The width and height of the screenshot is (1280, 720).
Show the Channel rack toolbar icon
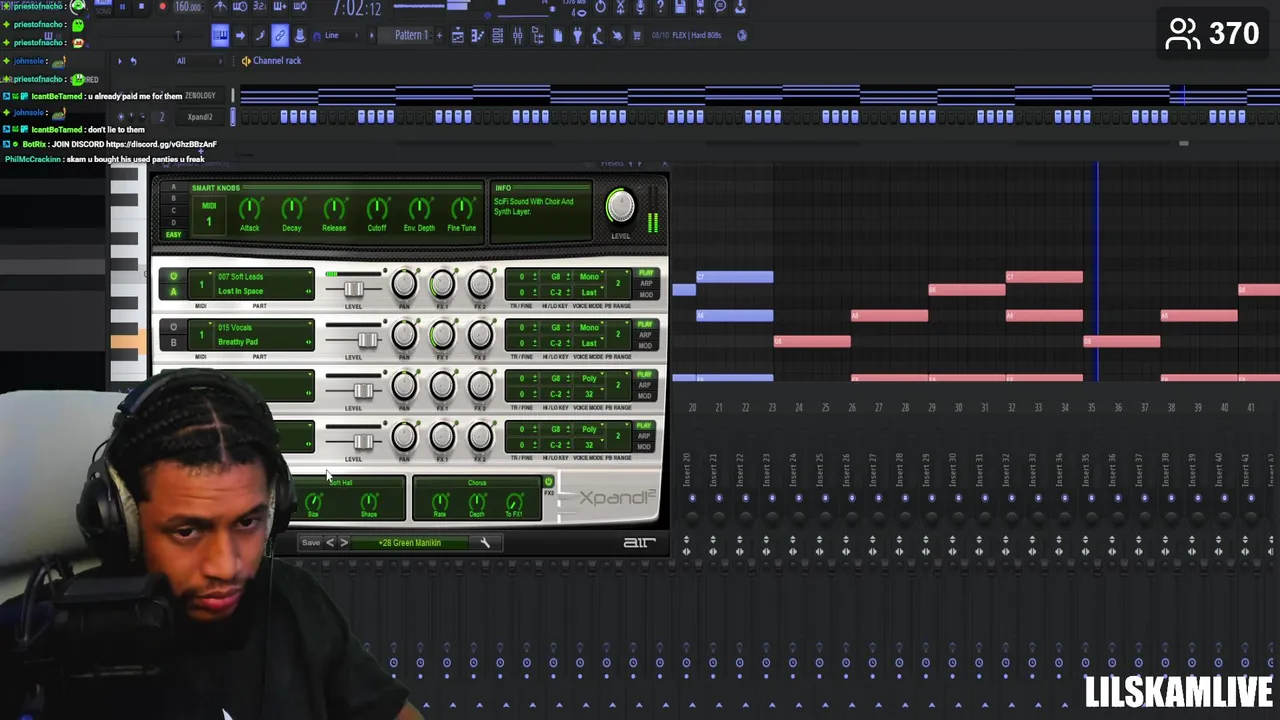coord(497,35)
